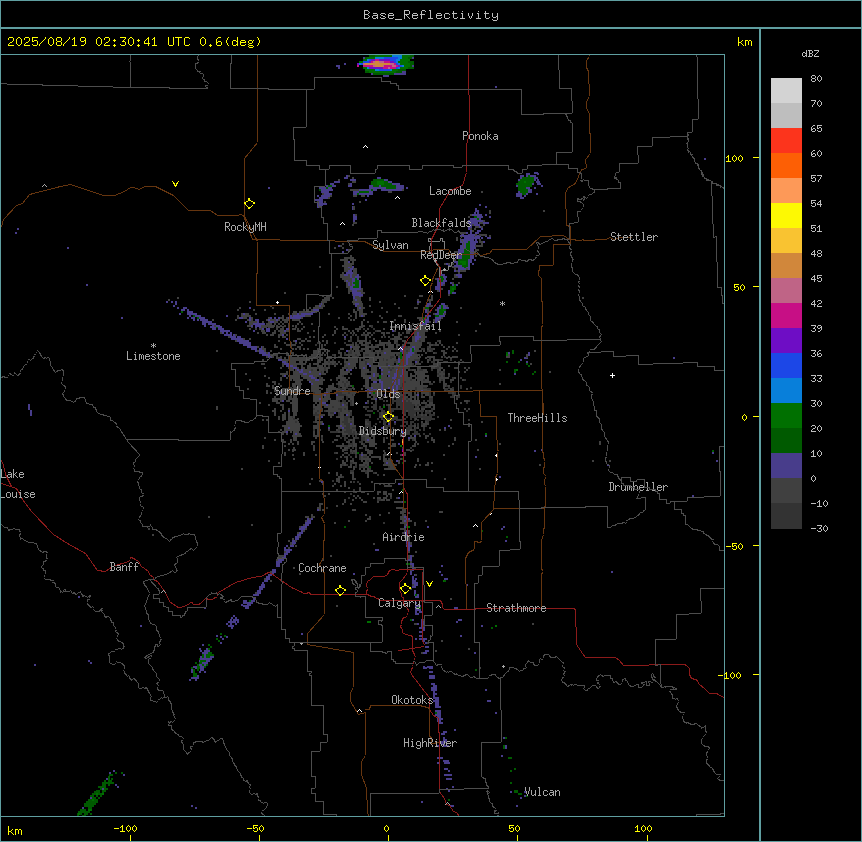Click the asterisk marker above Limestone label
This screenshot has height=842, width=862.
[x=153, y=346]
